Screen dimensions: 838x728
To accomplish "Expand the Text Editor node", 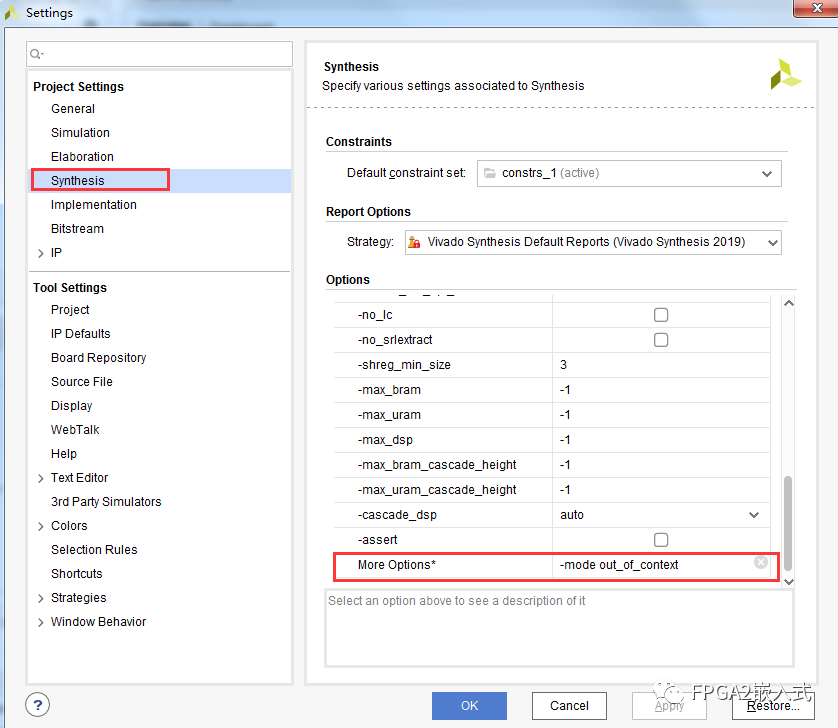I will 41,478.
